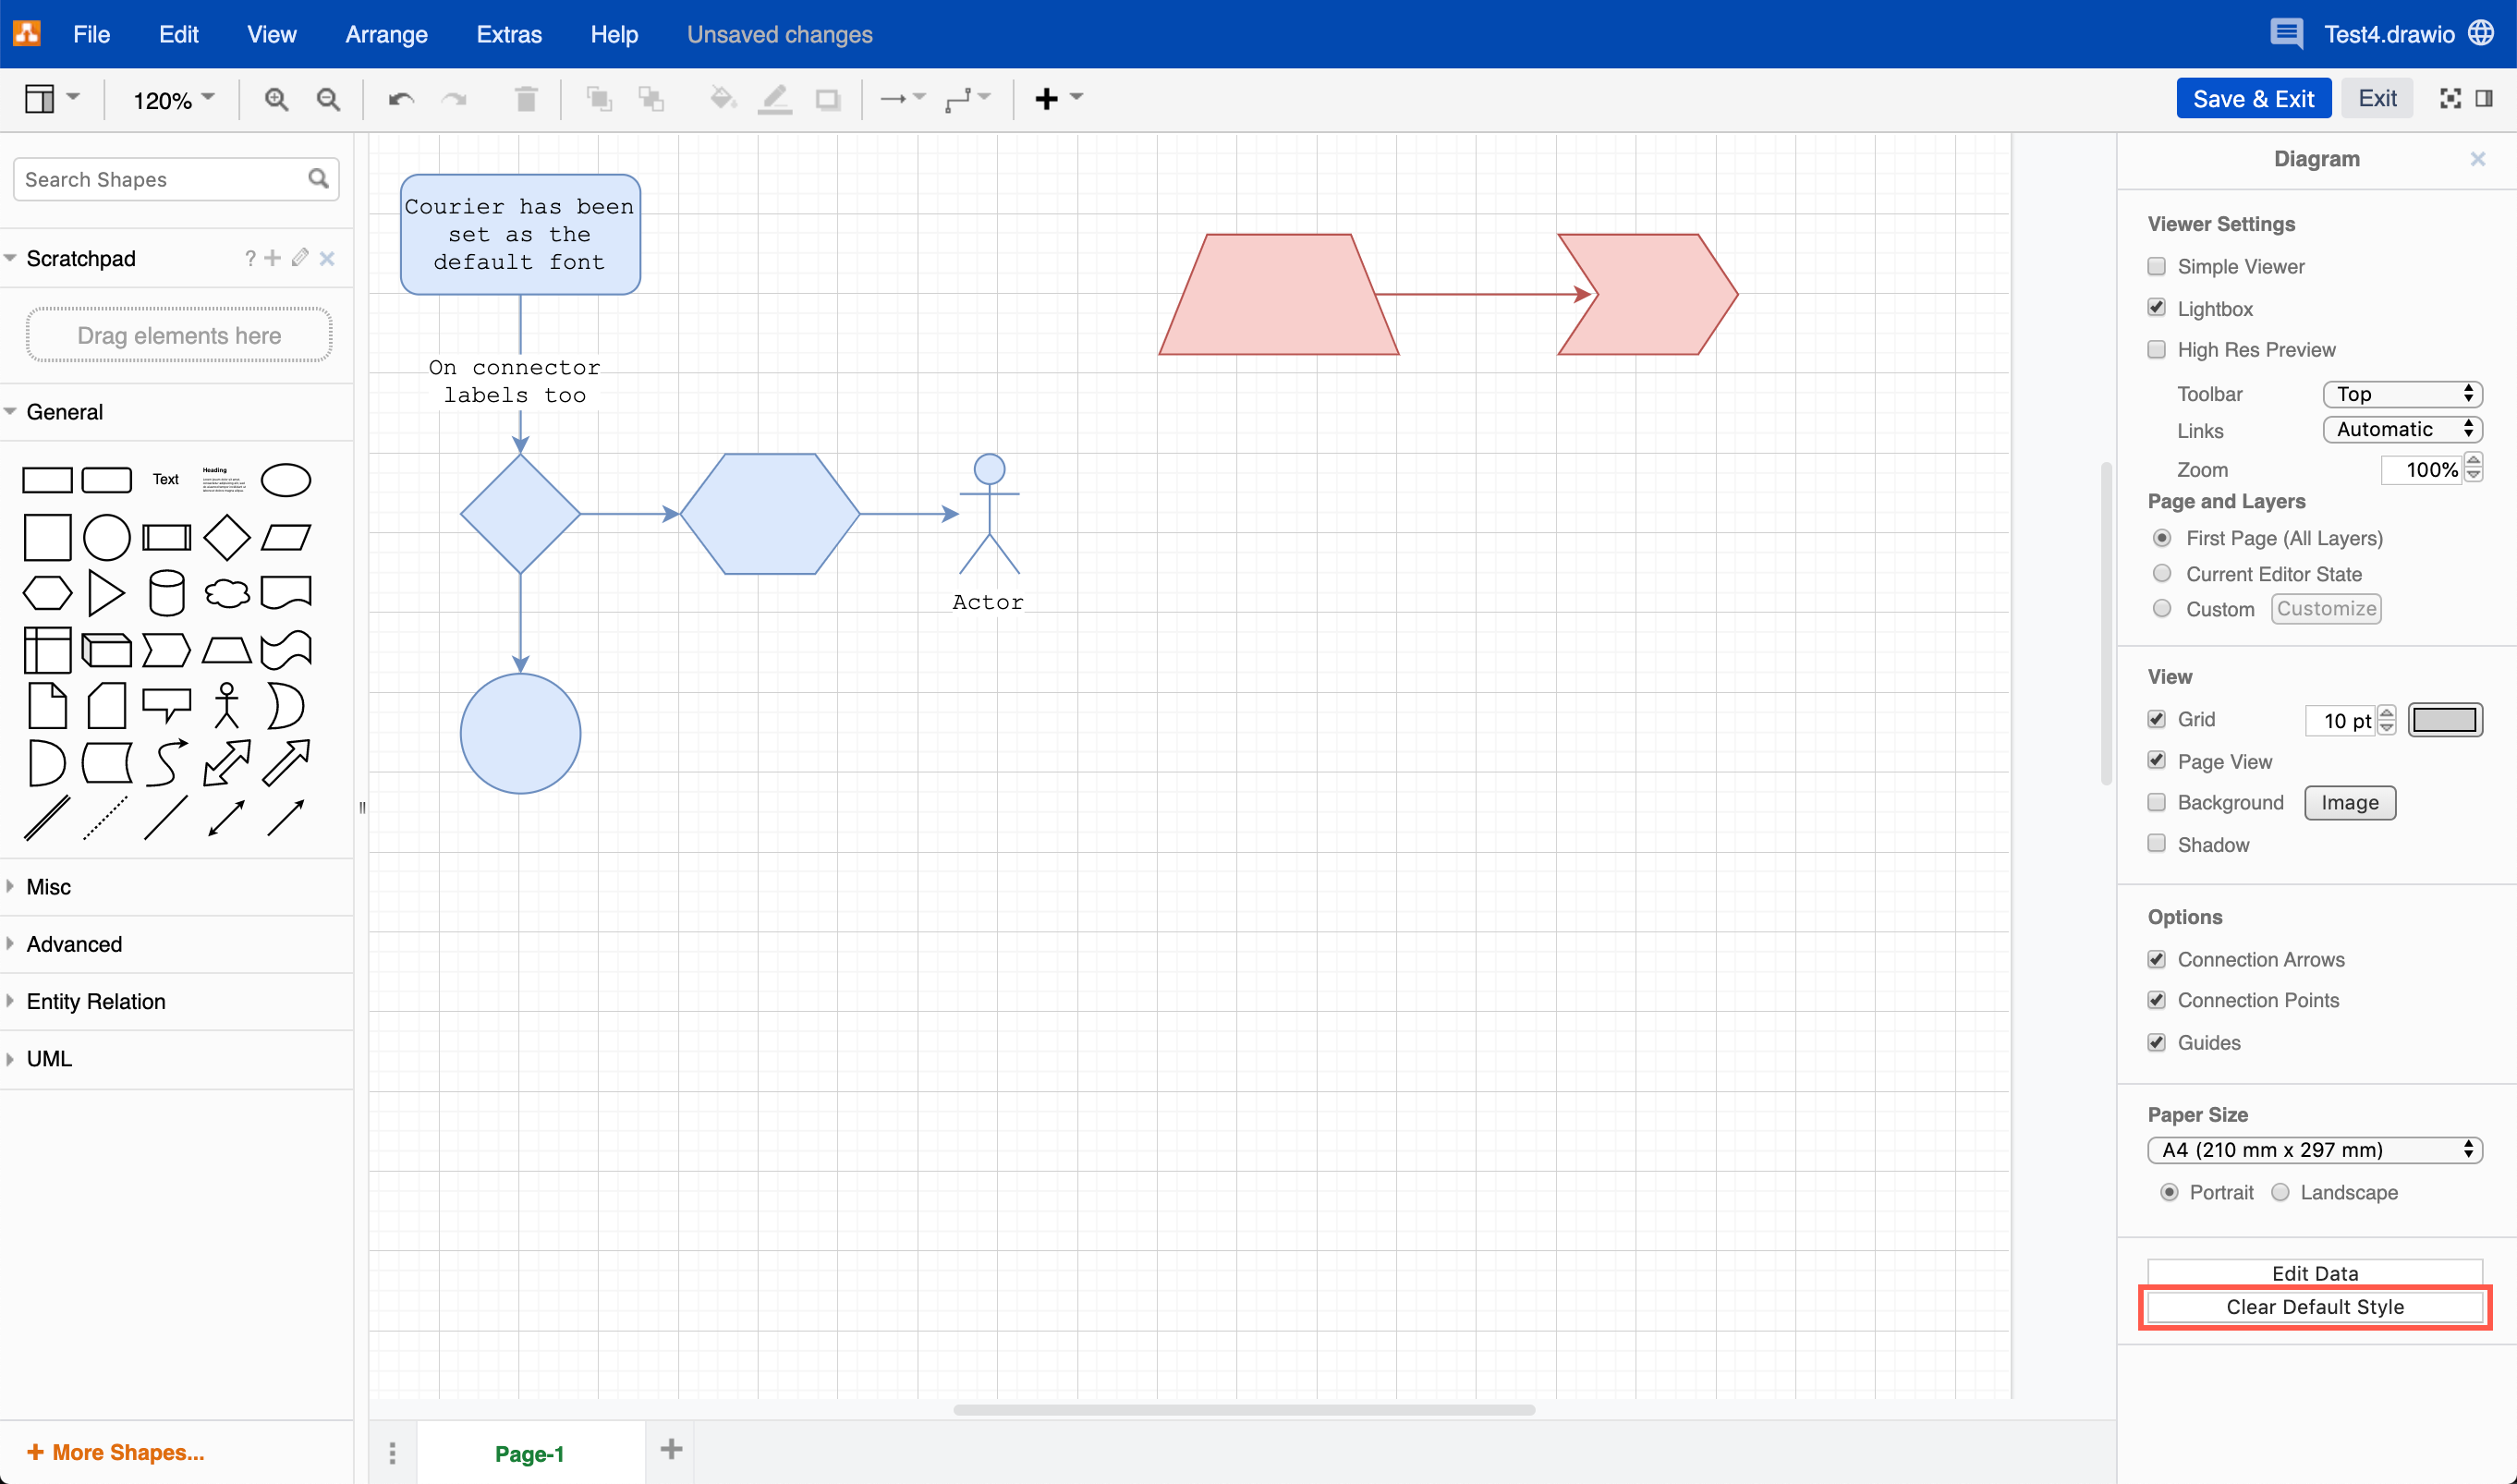This screenshot has width=2517, height=1484.
Task: Uncheck the Page View checkbox
Action: coord(2157,761)
